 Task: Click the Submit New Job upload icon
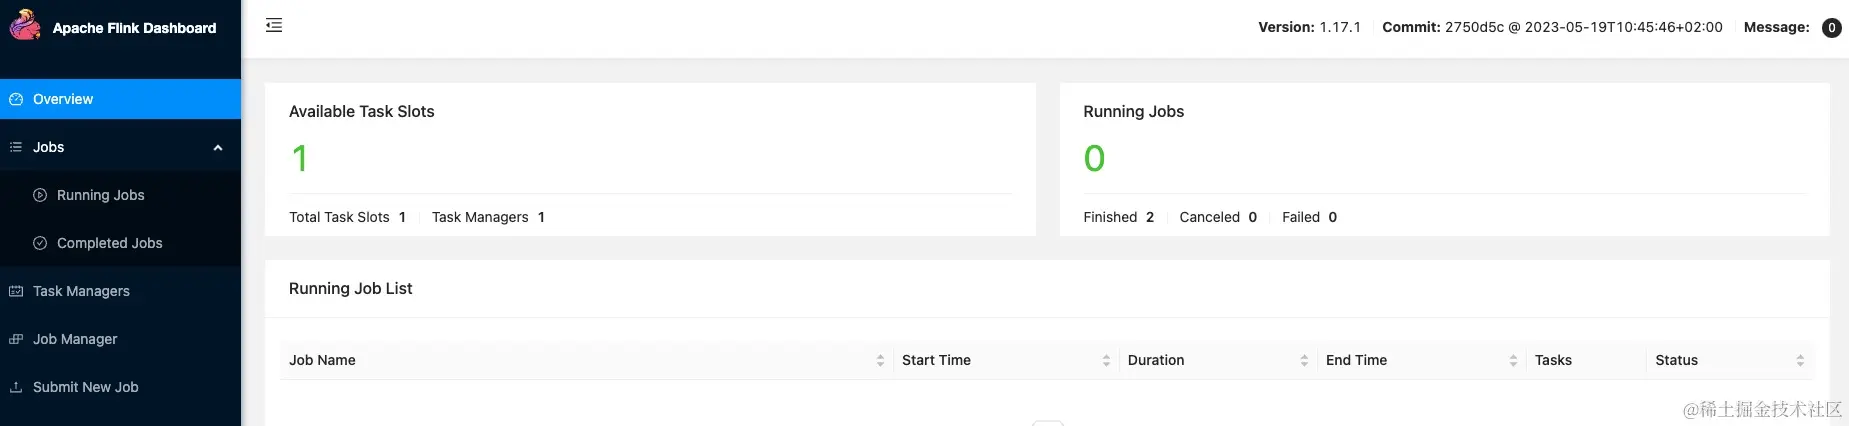(x=16, y=387)
